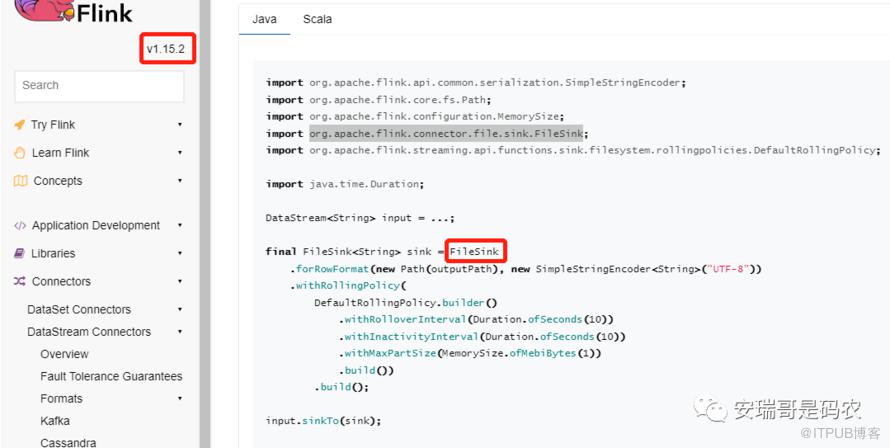Click the shuffle icon beside Connectors
Viewport: 890px width, 448px height.
click(20, 282)
